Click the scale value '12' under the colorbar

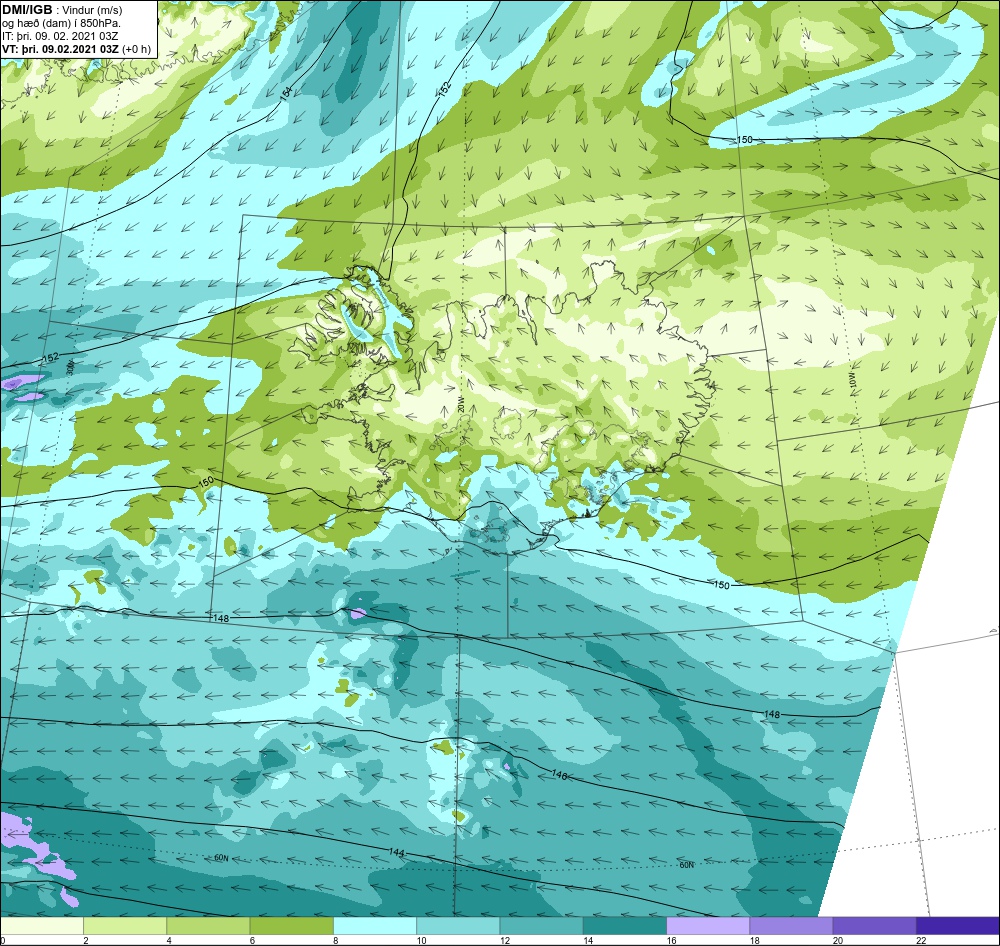pyautogui.click(x=504, y=940)
